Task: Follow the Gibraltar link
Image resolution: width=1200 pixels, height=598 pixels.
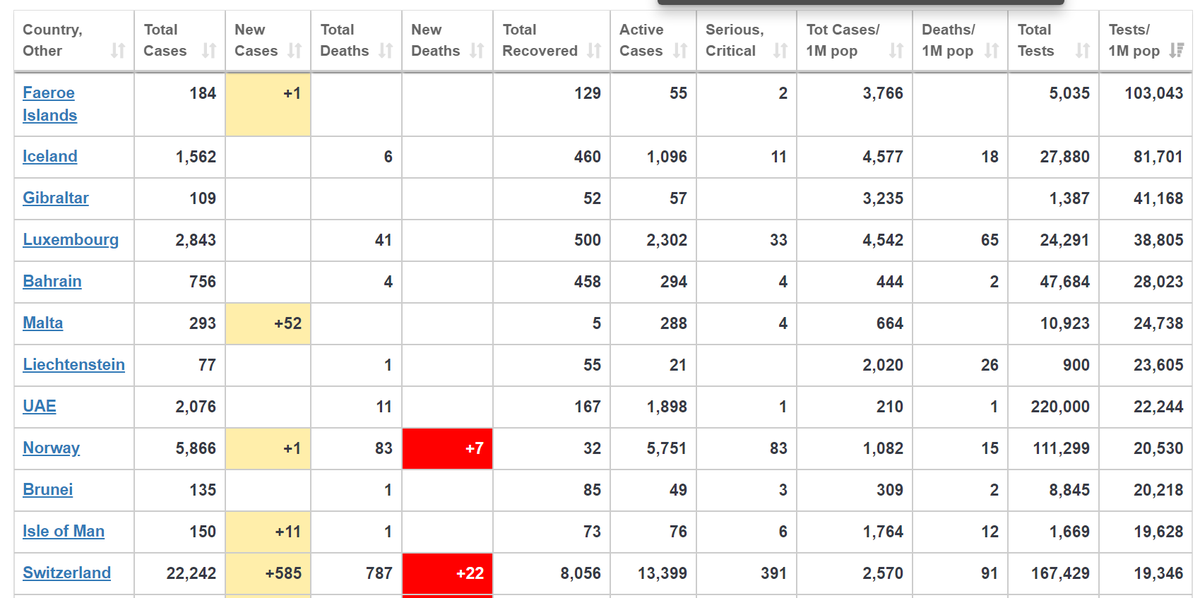Action: (x=56, y=198)
